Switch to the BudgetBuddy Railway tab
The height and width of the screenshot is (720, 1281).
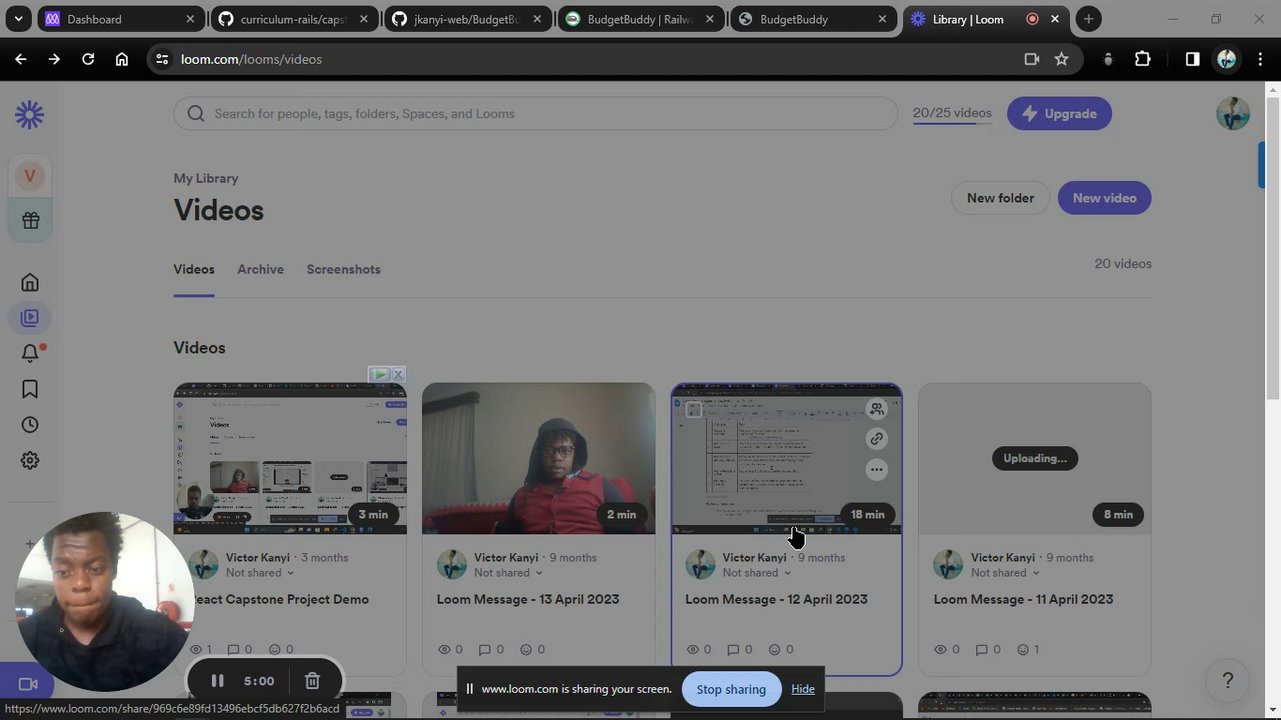pos(640,19)
